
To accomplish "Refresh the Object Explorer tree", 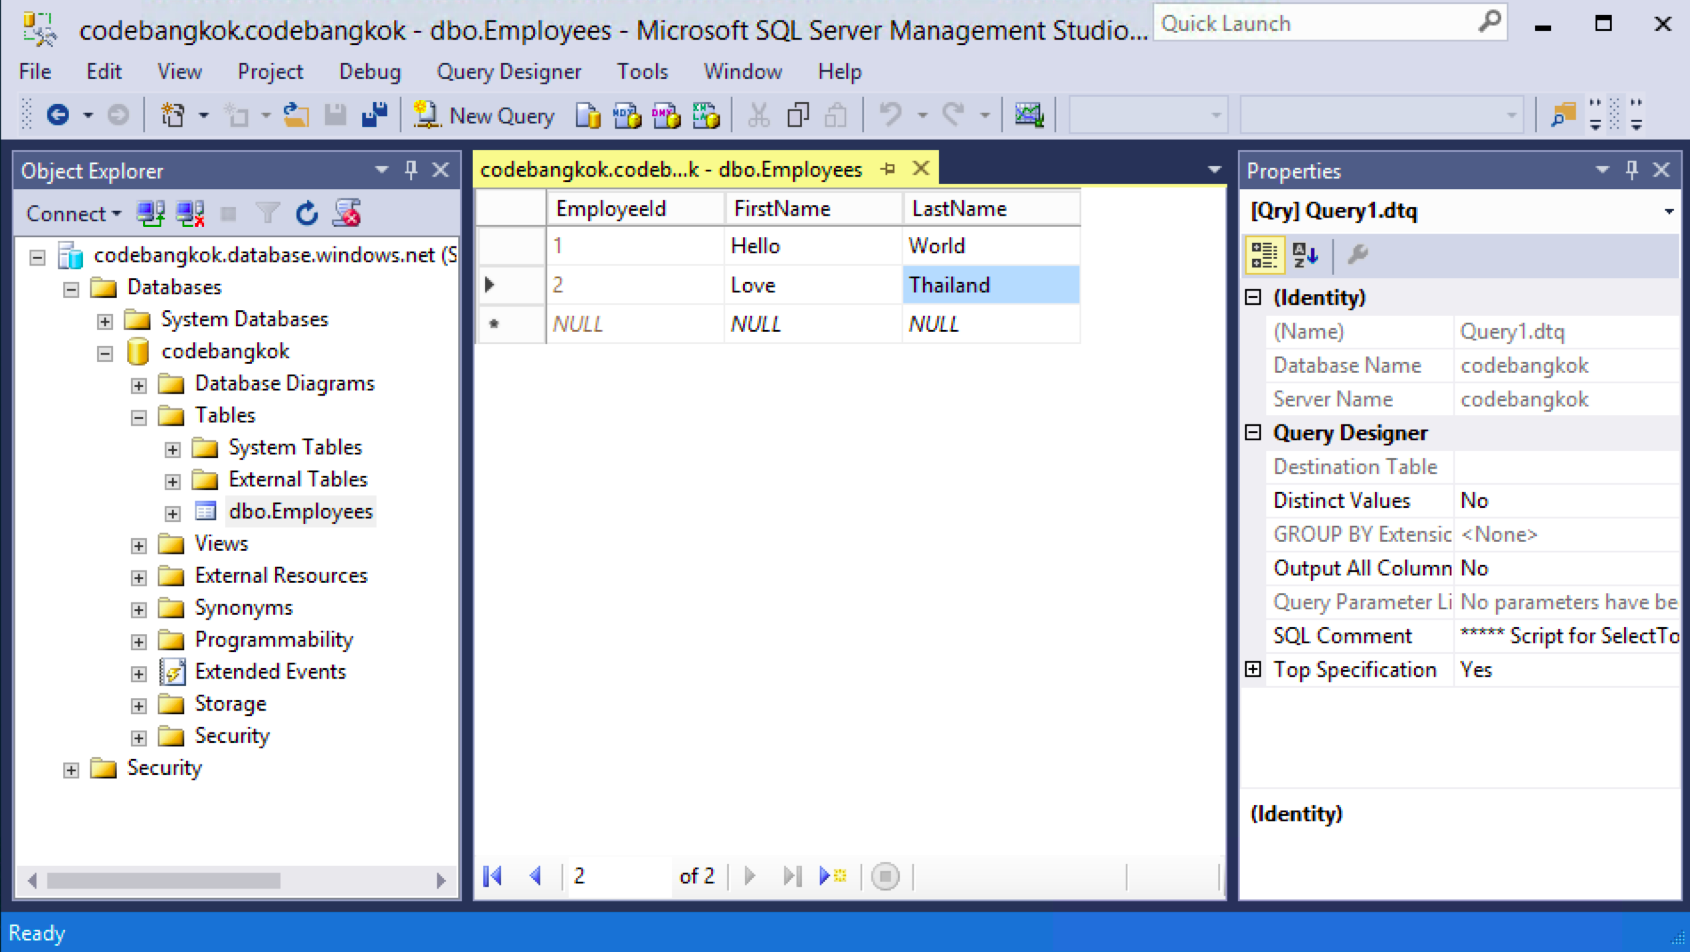I will (307, 213).
